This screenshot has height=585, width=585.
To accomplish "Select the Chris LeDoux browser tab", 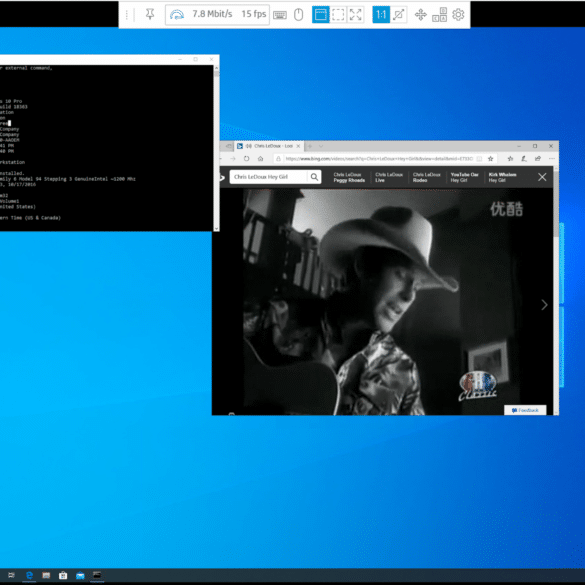I will click(269, 146).
